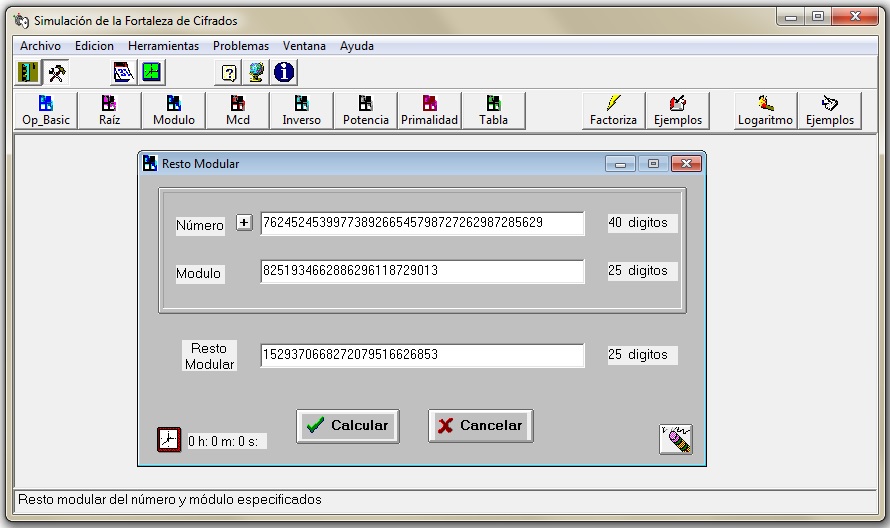Click the exit door icon in toolbar

[x=27, y=72]
